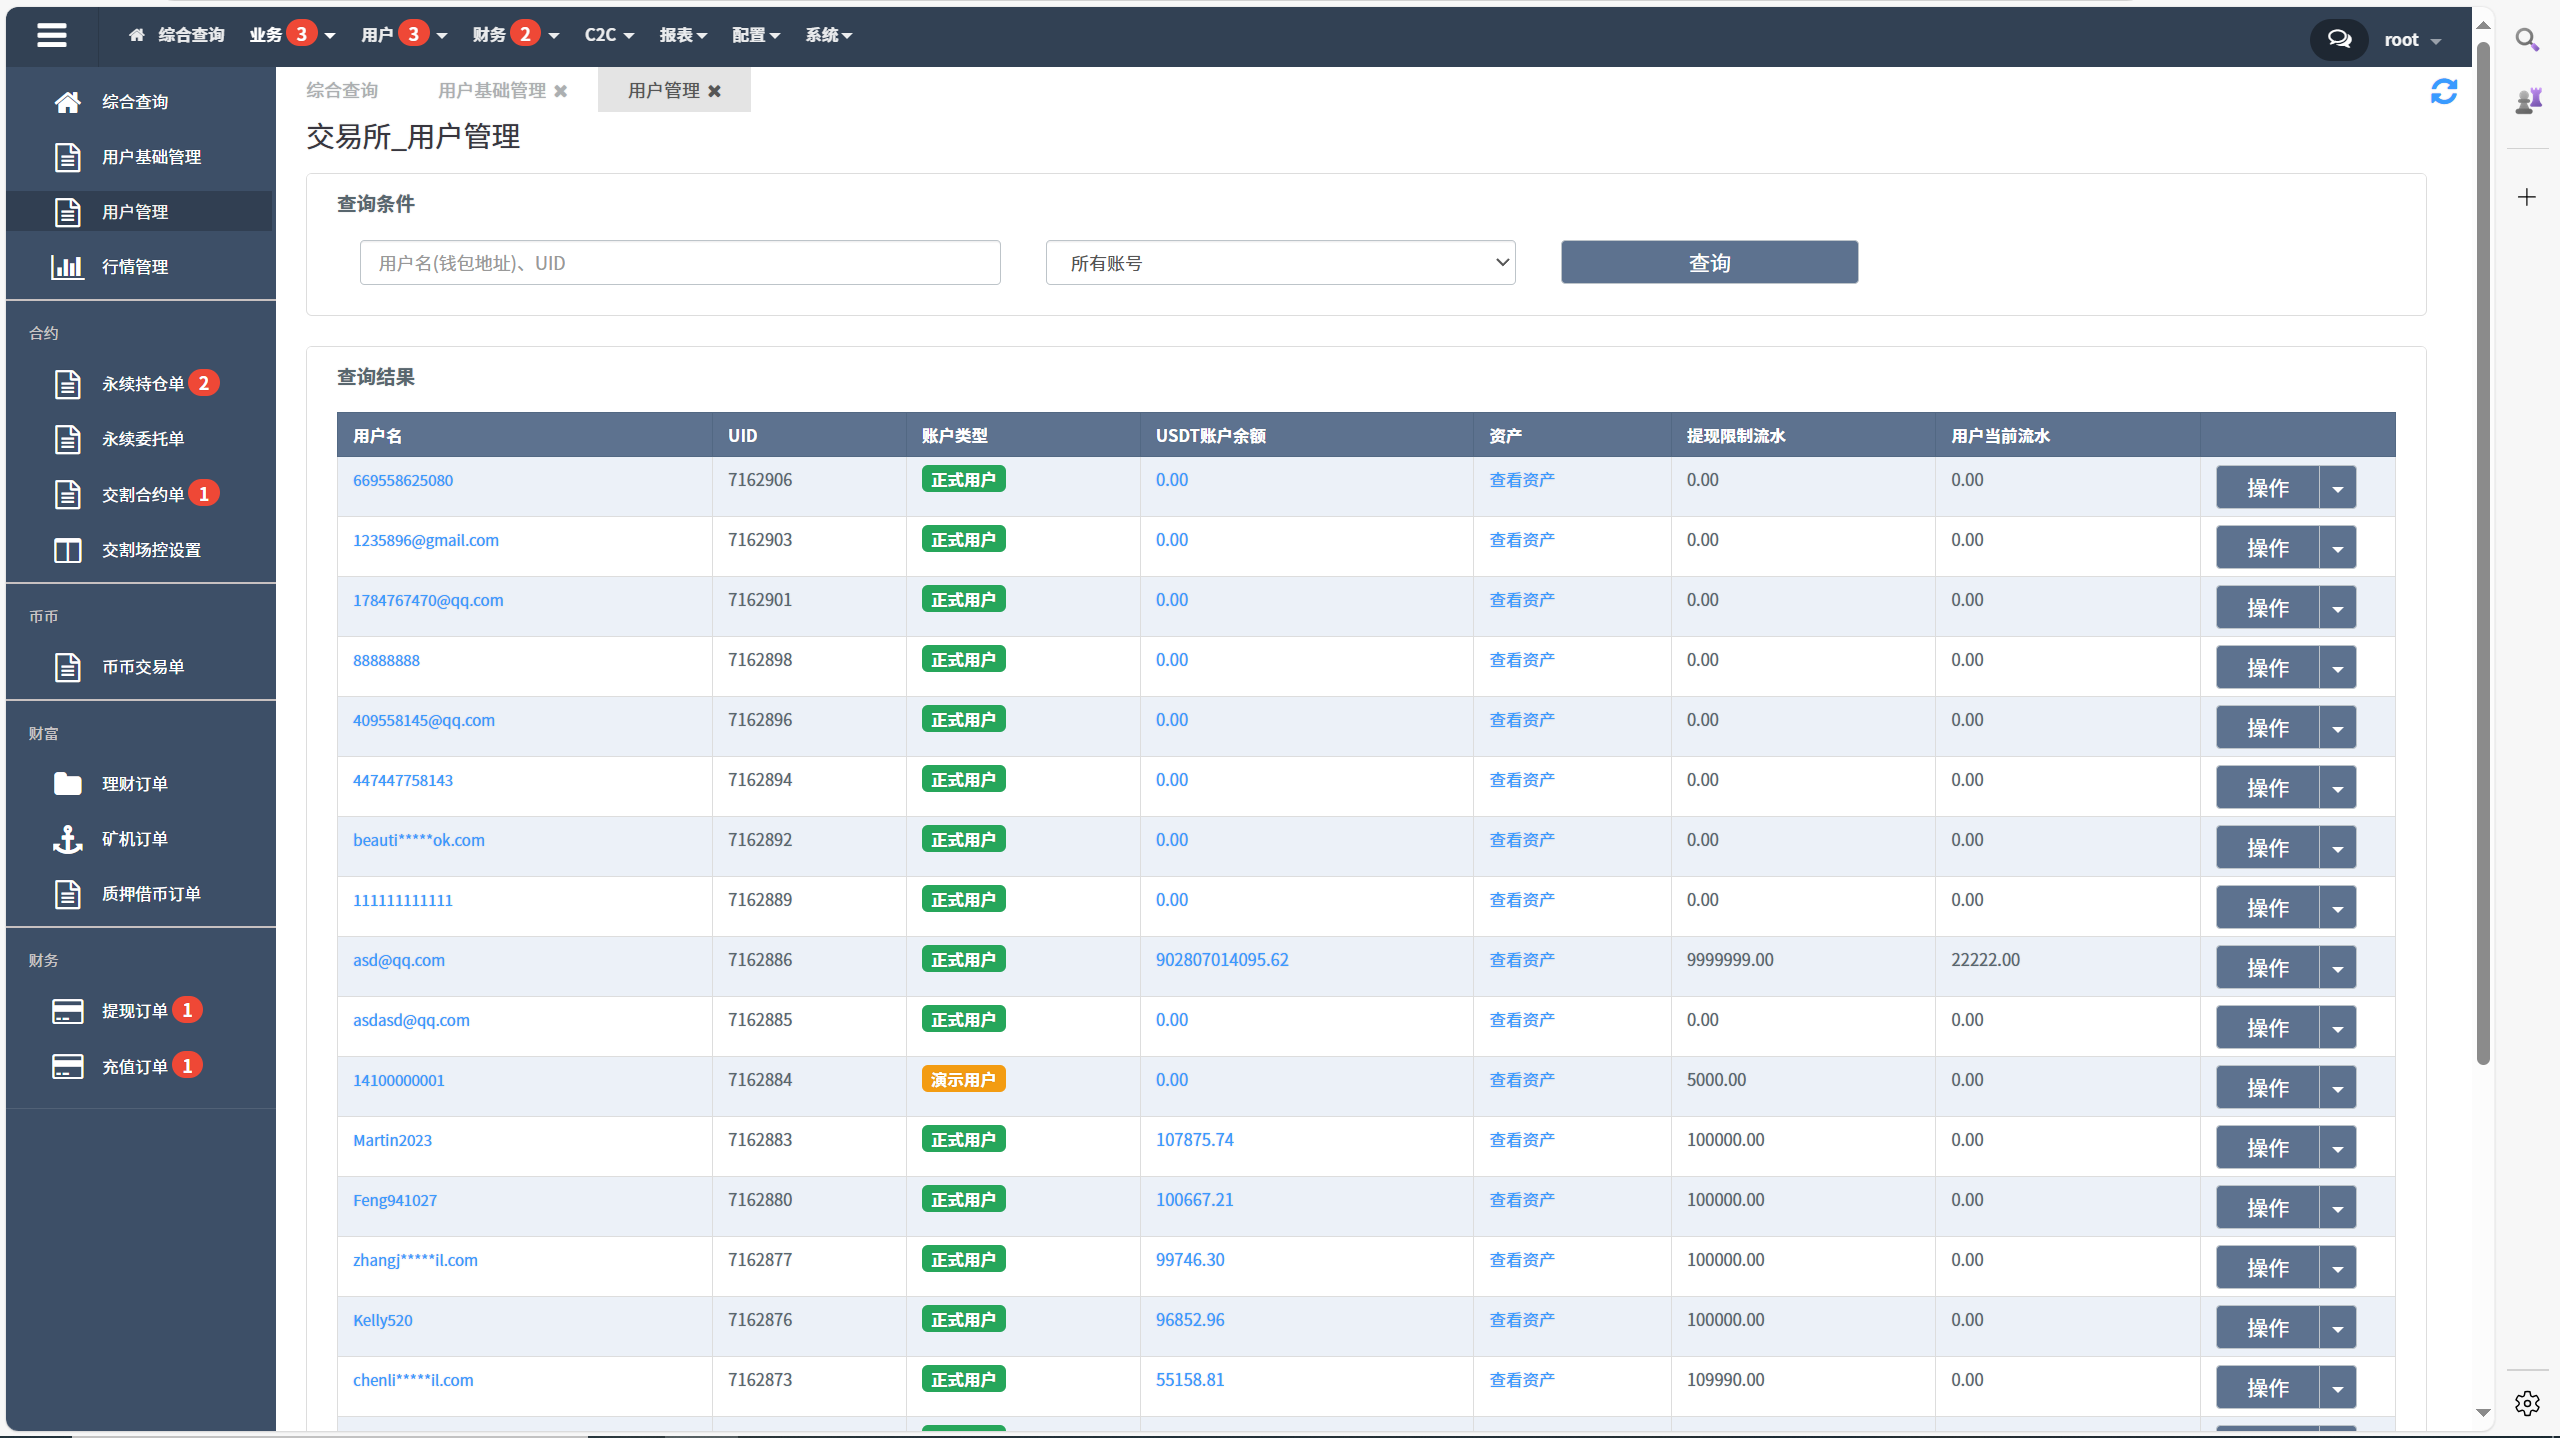Open the 用户基础管理 tab
2560x1438 pixels.
point(496,90)
